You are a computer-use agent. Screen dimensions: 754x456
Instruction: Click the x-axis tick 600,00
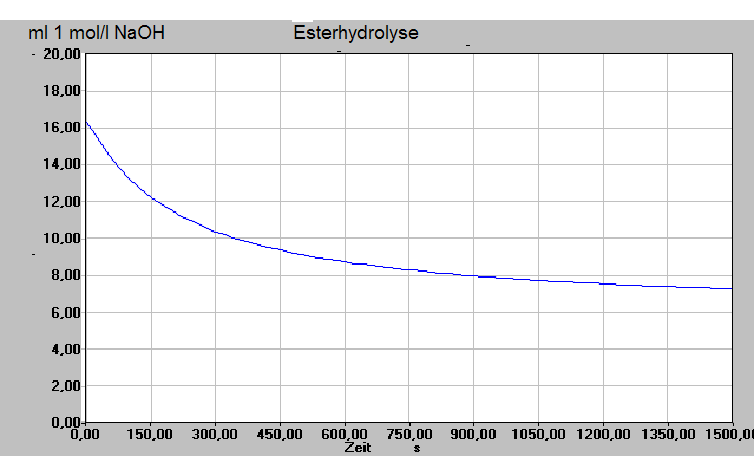point(344,434)
